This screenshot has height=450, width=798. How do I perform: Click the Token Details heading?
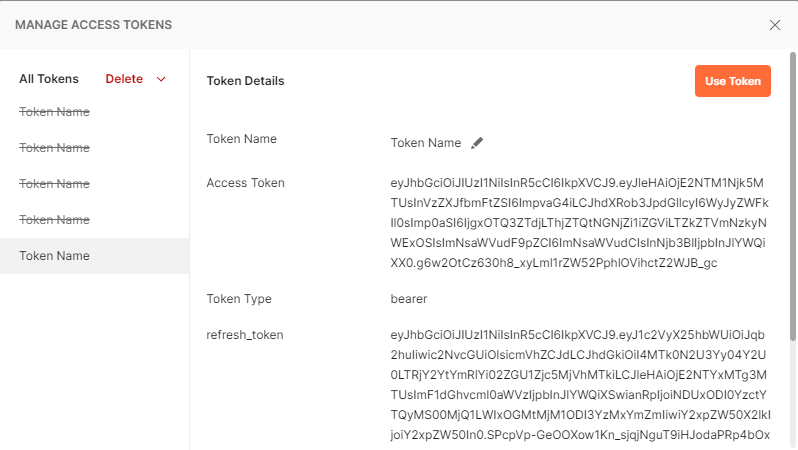(245, 81)
